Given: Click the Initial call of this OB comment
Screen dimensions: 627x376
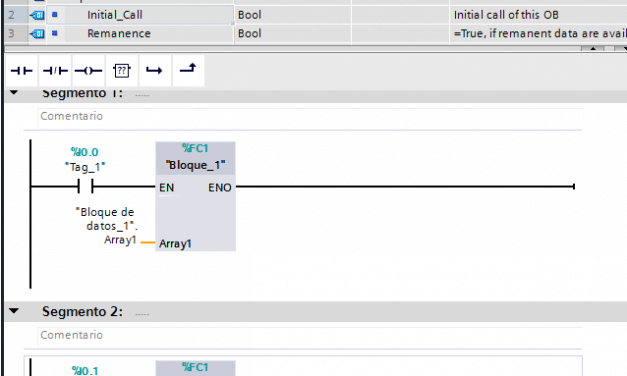Looking at the screenshot, I should tap(506, 15).
